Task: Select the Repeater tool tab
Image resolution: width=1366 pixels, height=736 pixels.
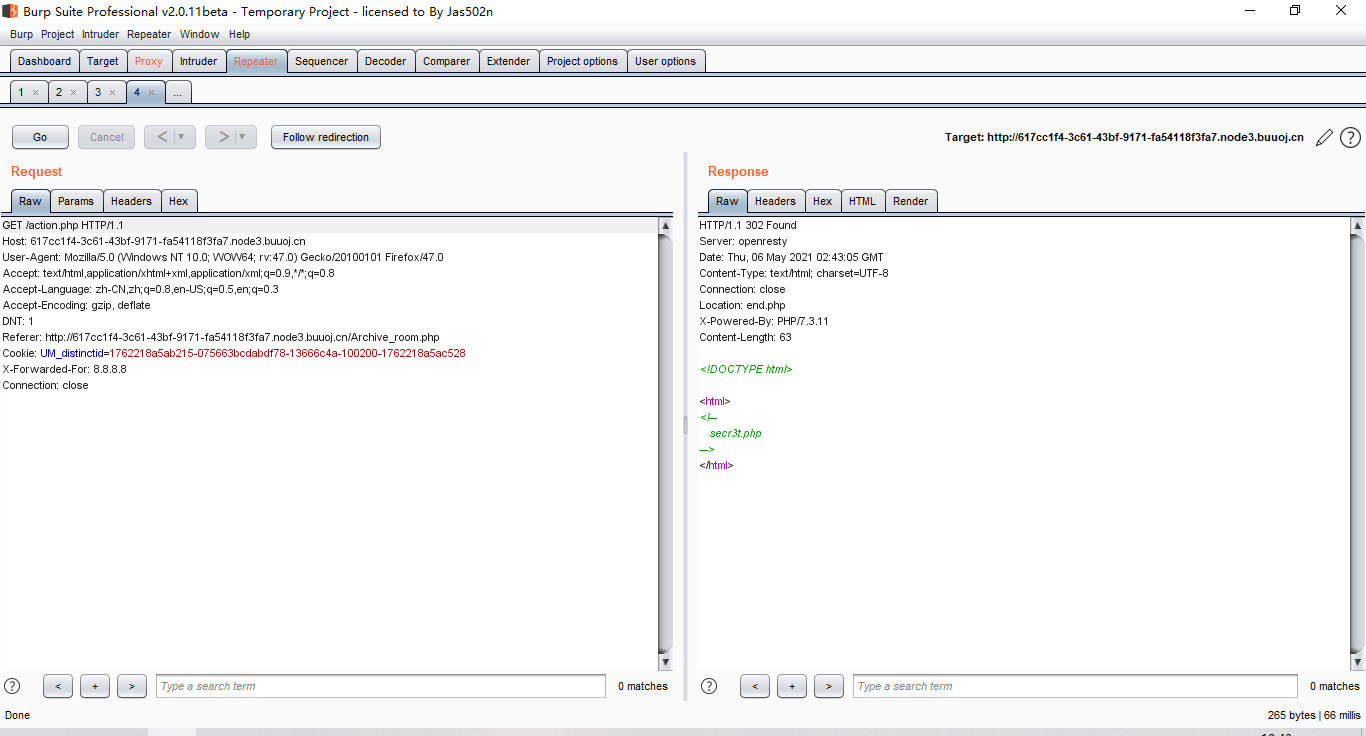Action: coord(256,61)
